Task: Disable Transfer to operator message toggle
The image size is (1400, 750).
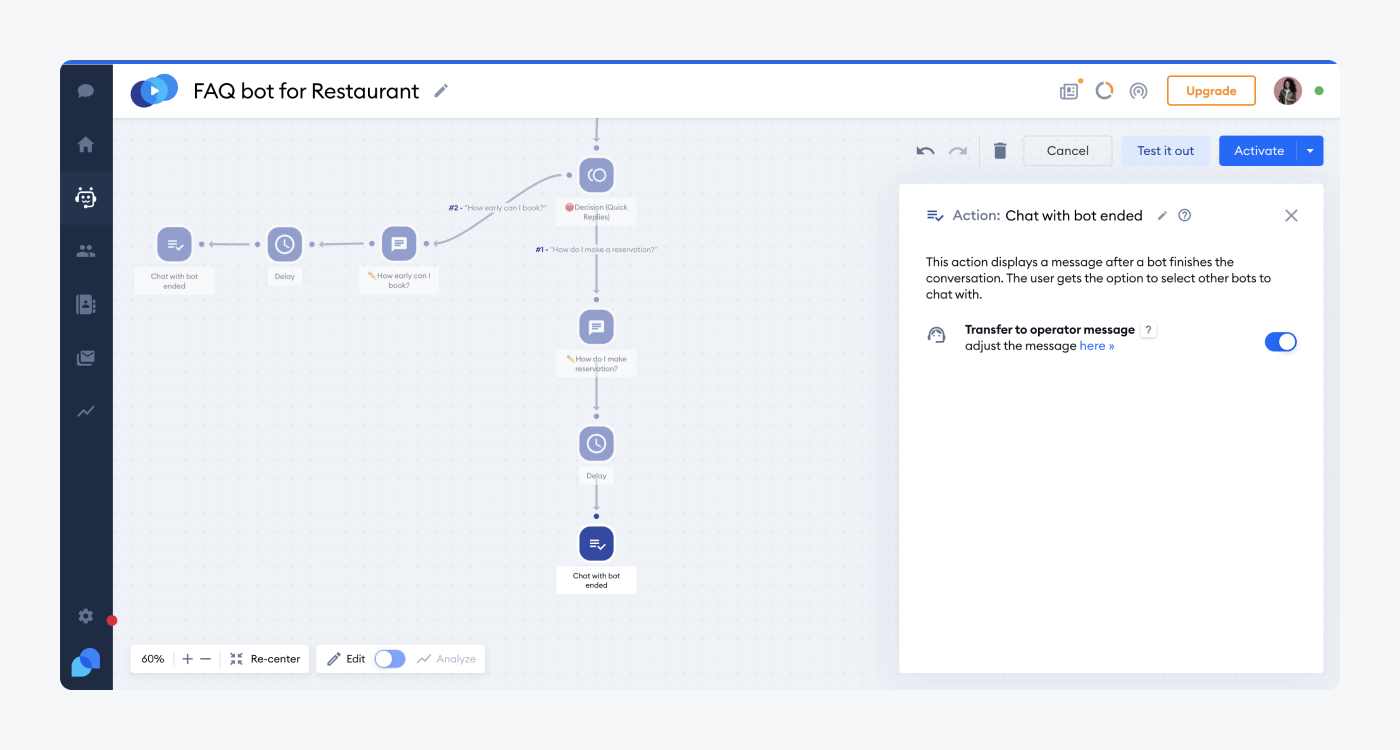Action: (x=1280, y=342)
